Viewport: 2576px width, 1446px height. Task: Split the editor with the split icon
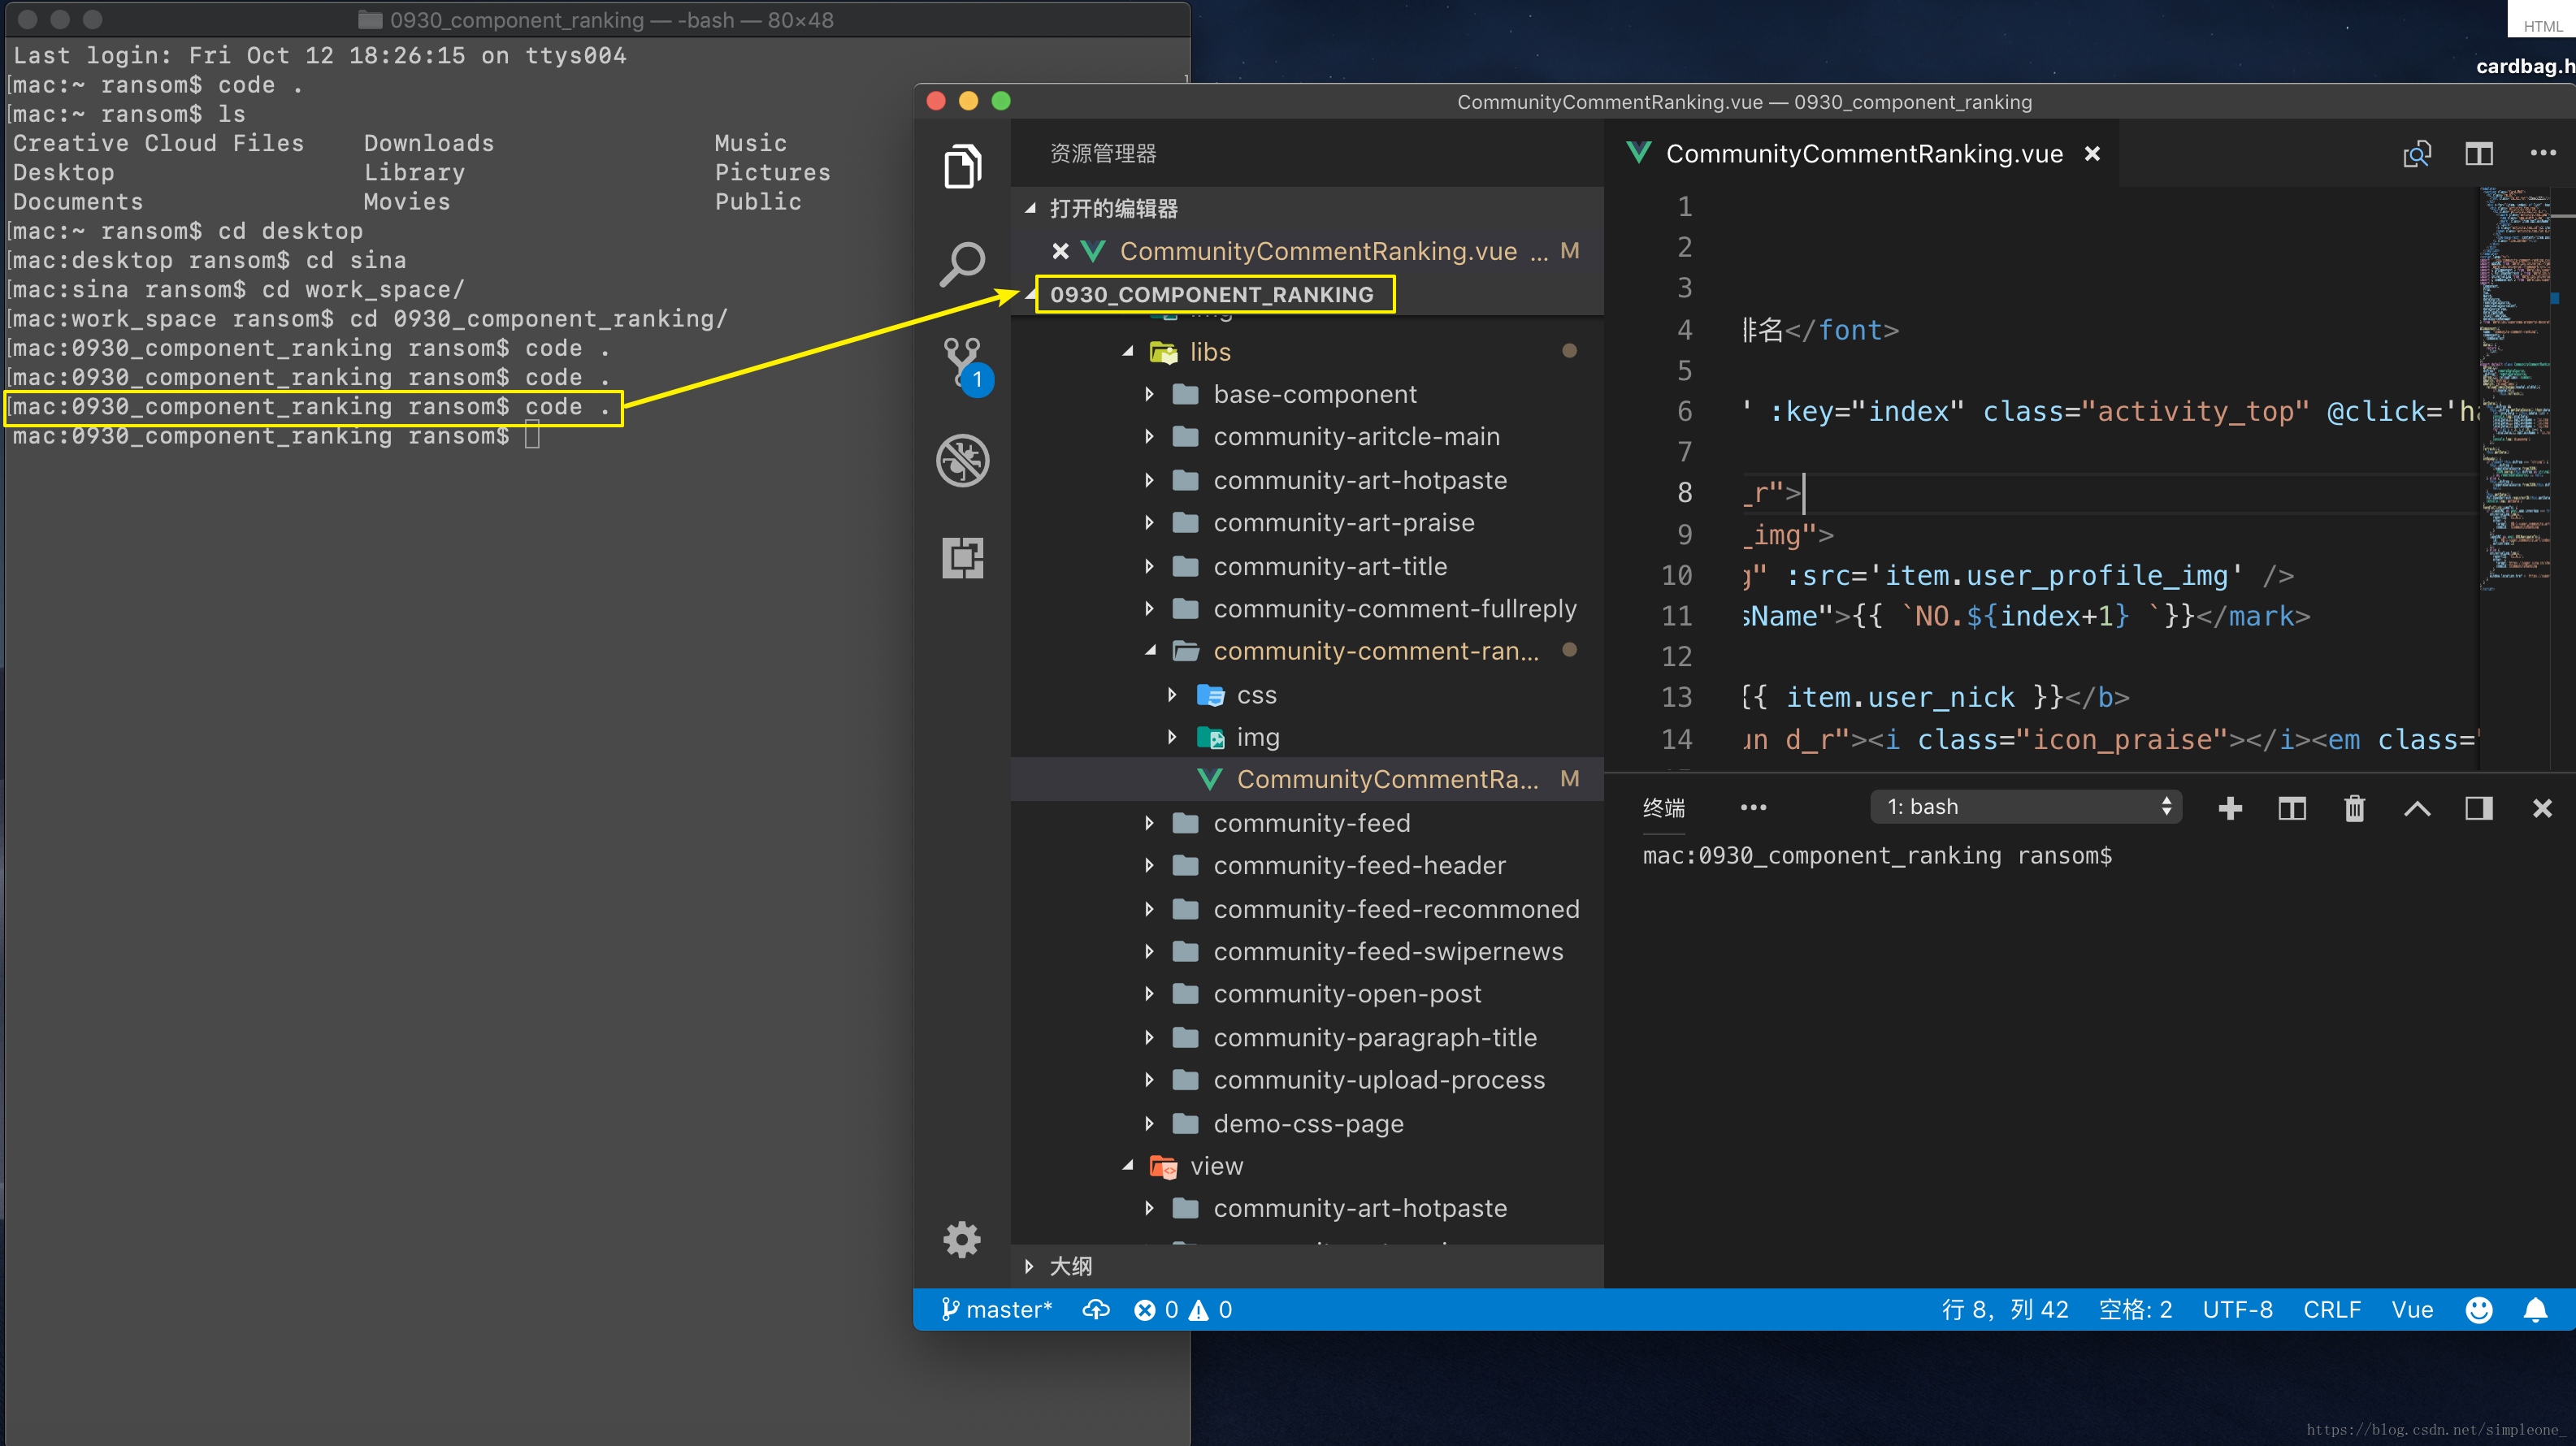coord(2478,154)
